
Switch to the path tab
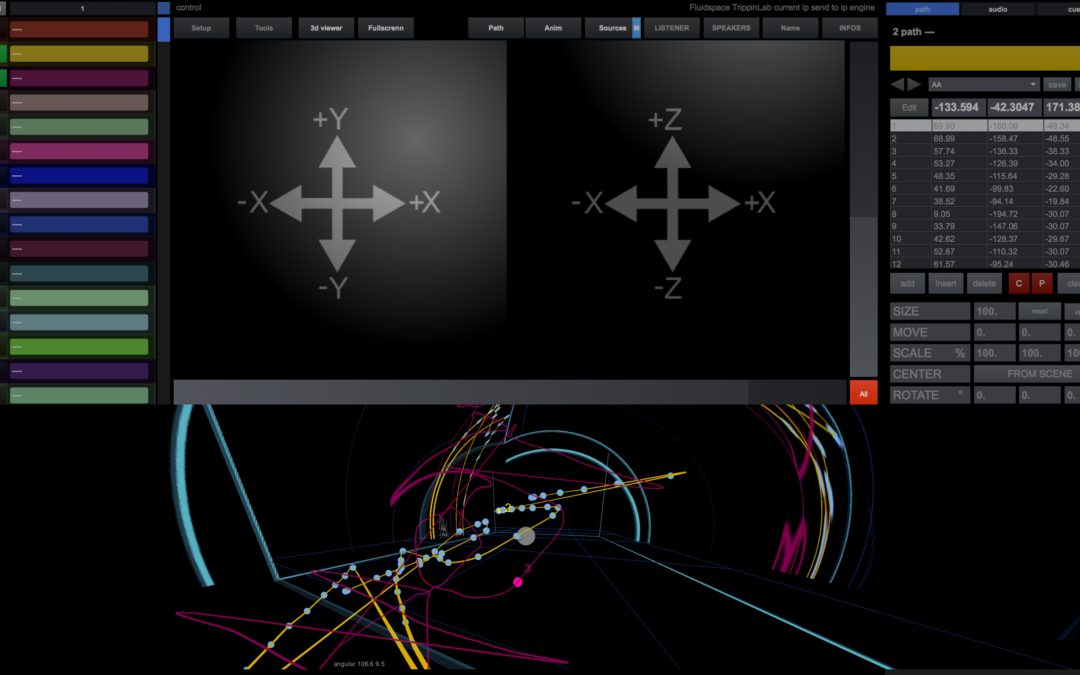pos(922,9)
